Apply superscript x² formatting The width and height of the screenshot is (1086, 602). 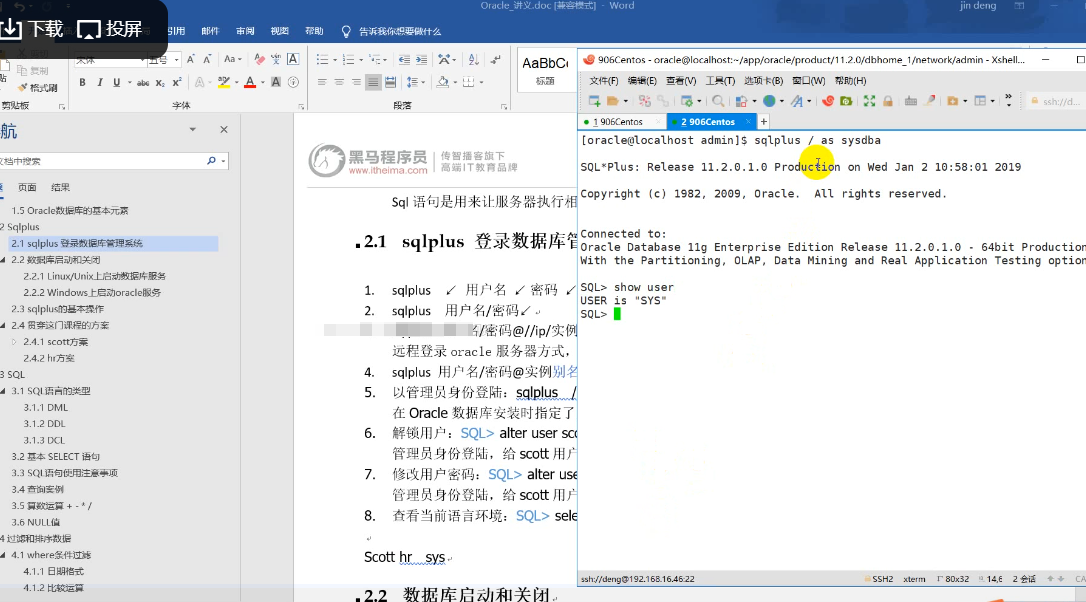(x=177, y=82)
